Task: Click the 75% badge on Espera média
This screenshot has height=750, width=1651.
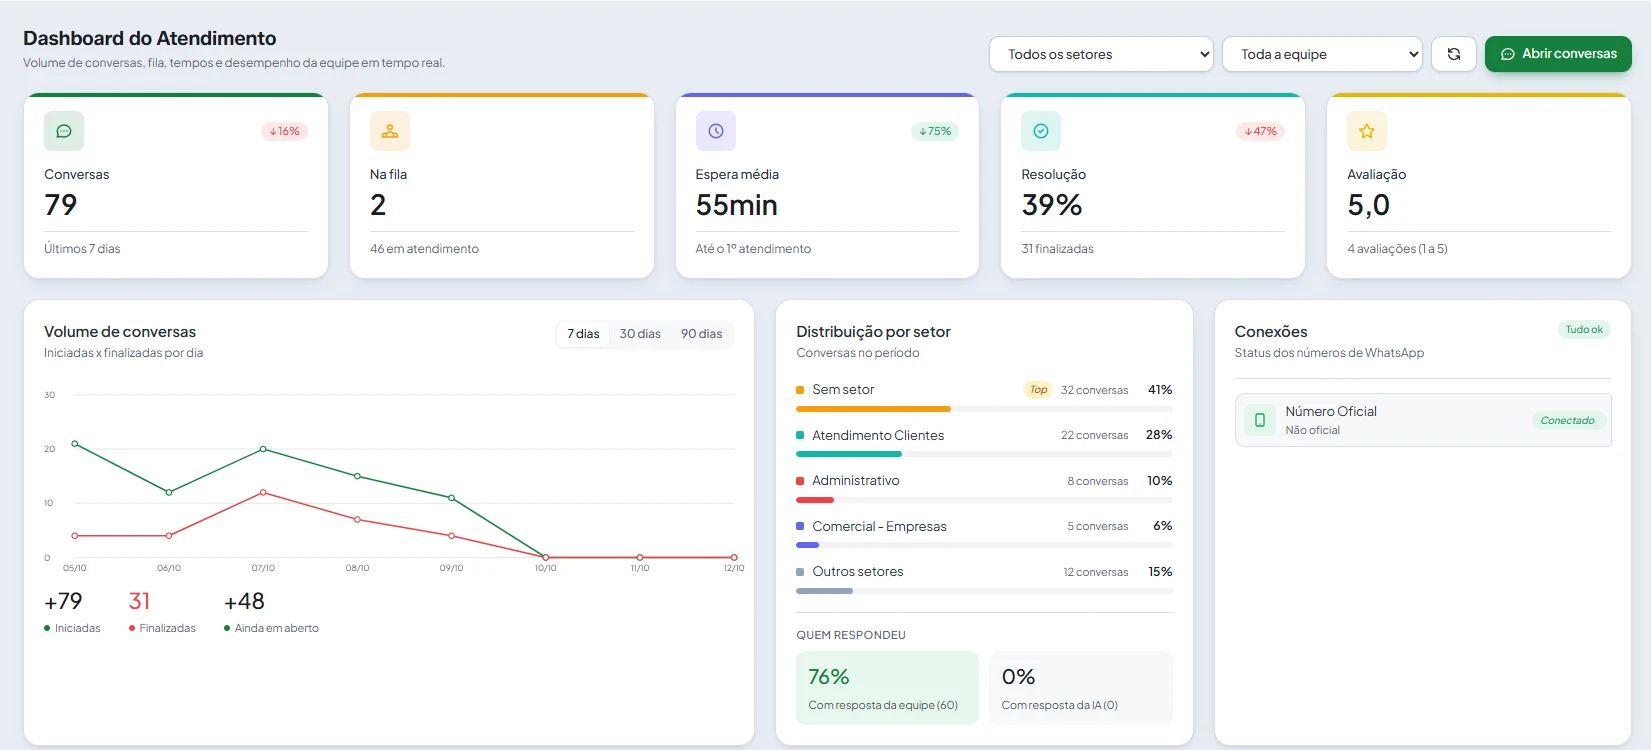Action: point(935,131)
